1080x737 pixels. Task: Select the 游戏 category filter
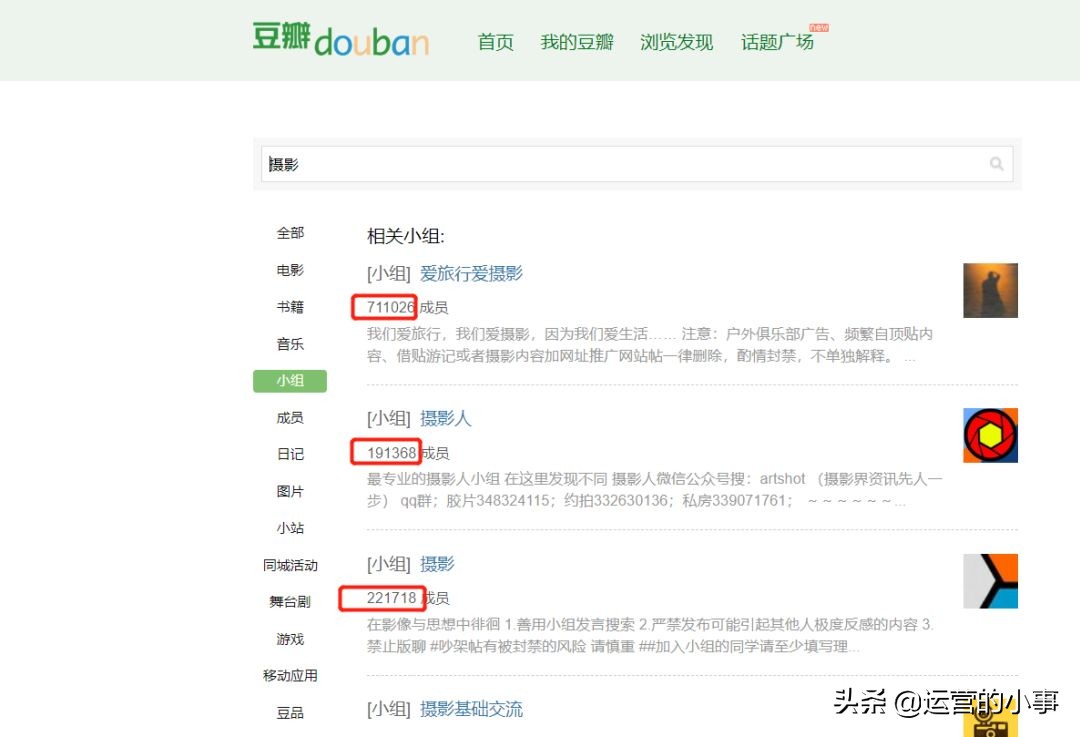[x=289, y=639]
